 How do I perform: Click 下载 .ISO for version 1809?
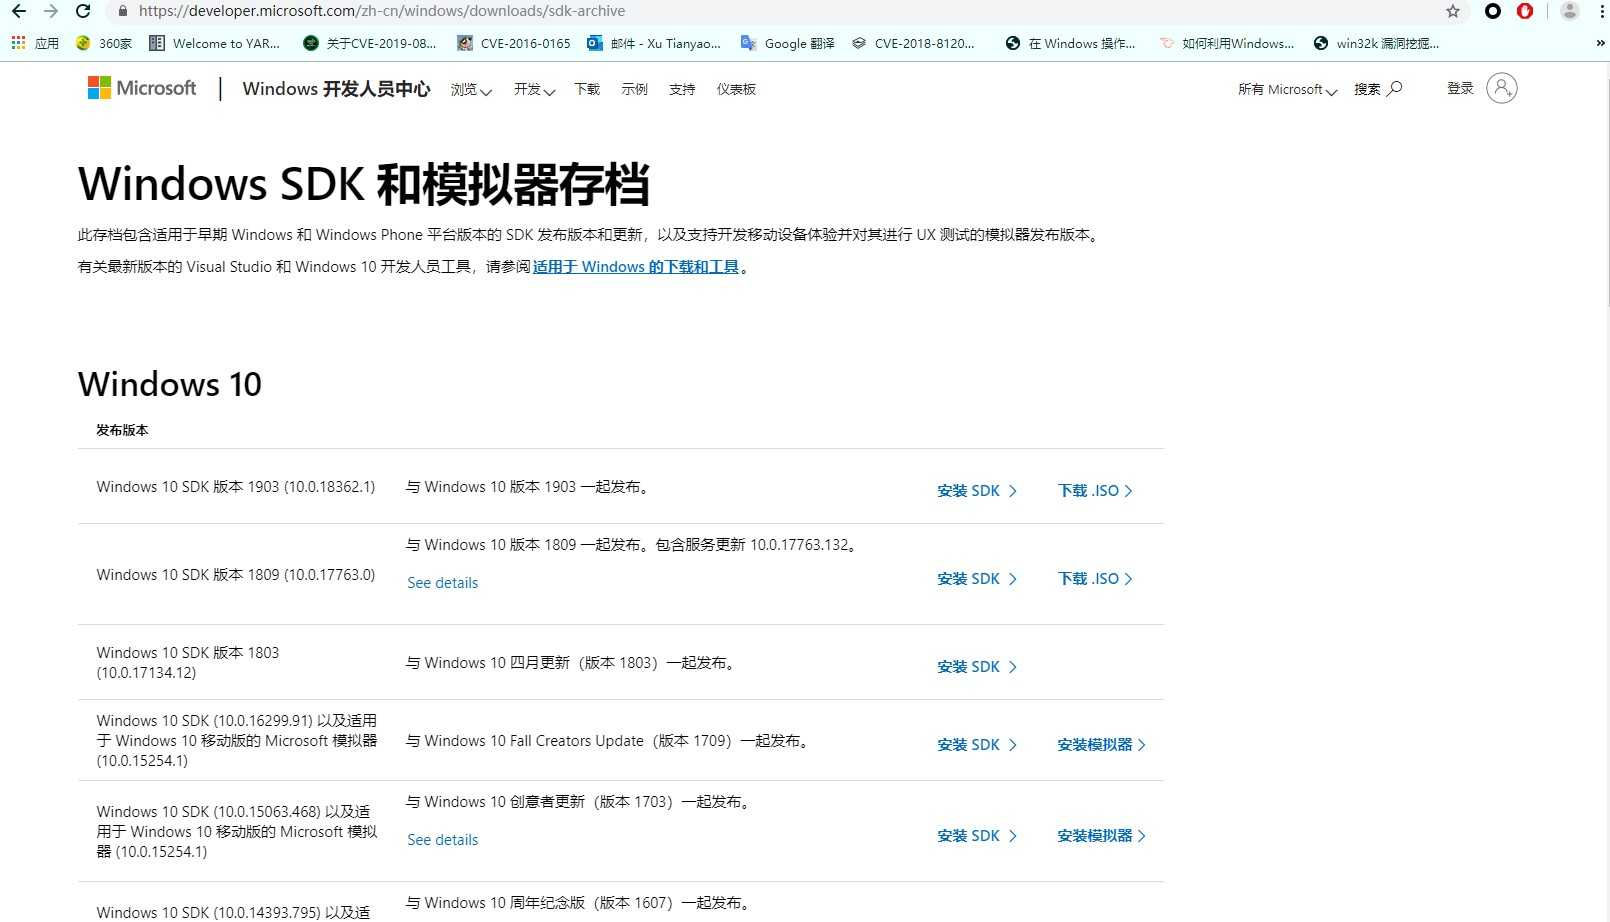1095,579
